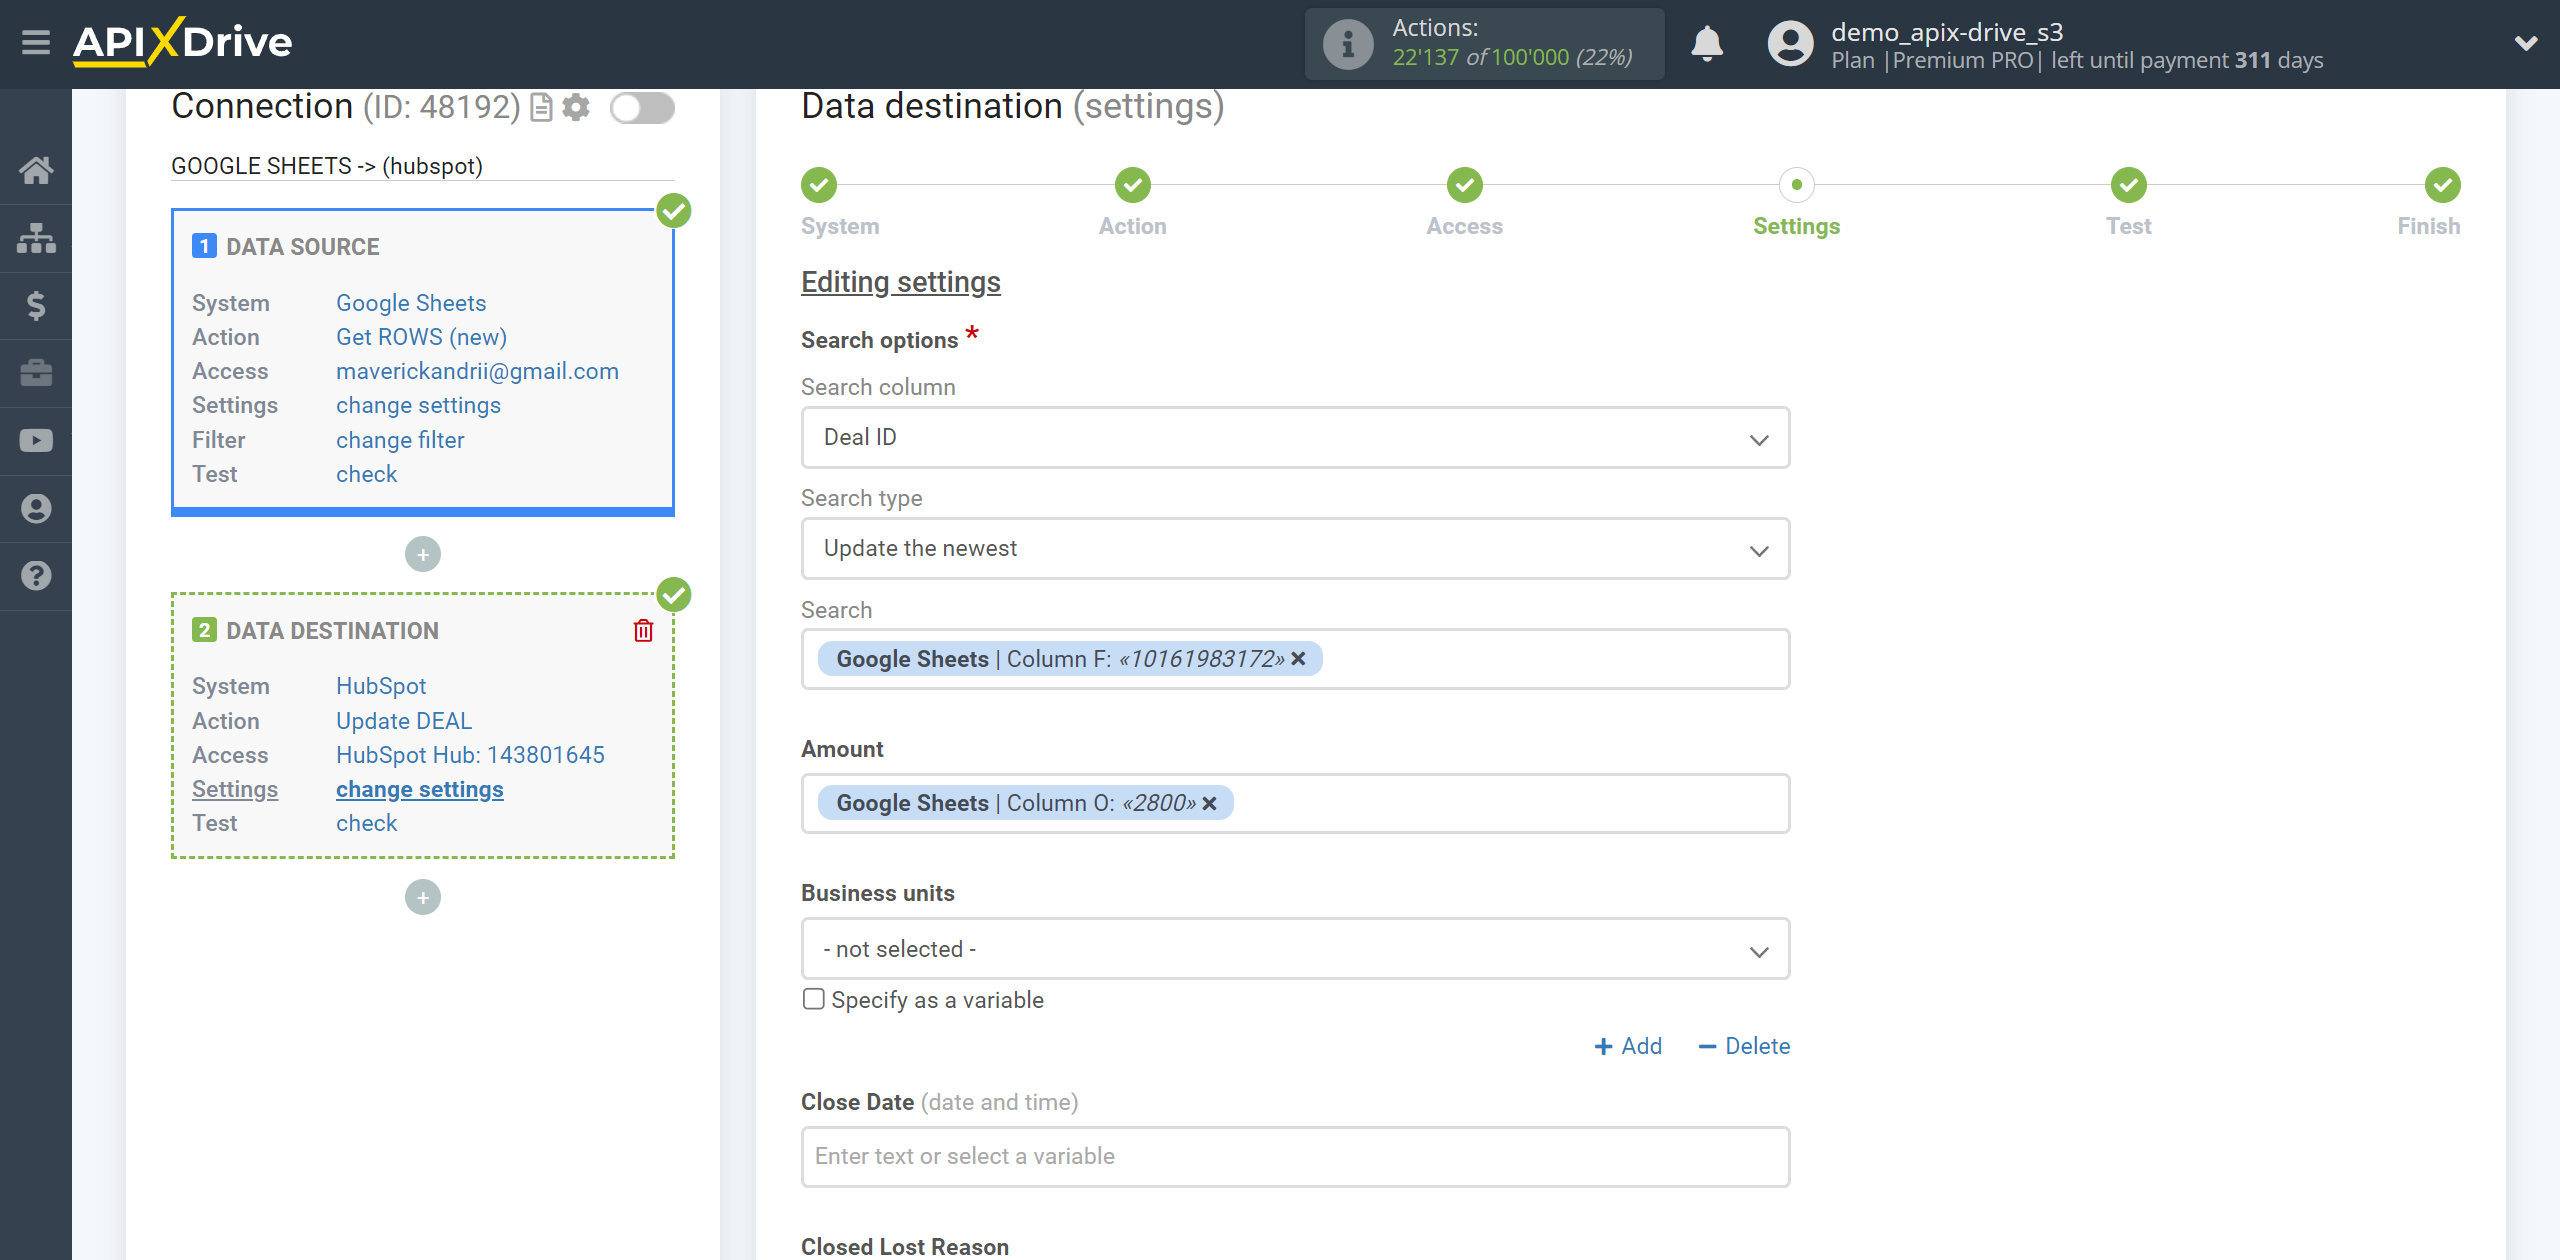Go to the Settings step

(x=1796, y=185)
